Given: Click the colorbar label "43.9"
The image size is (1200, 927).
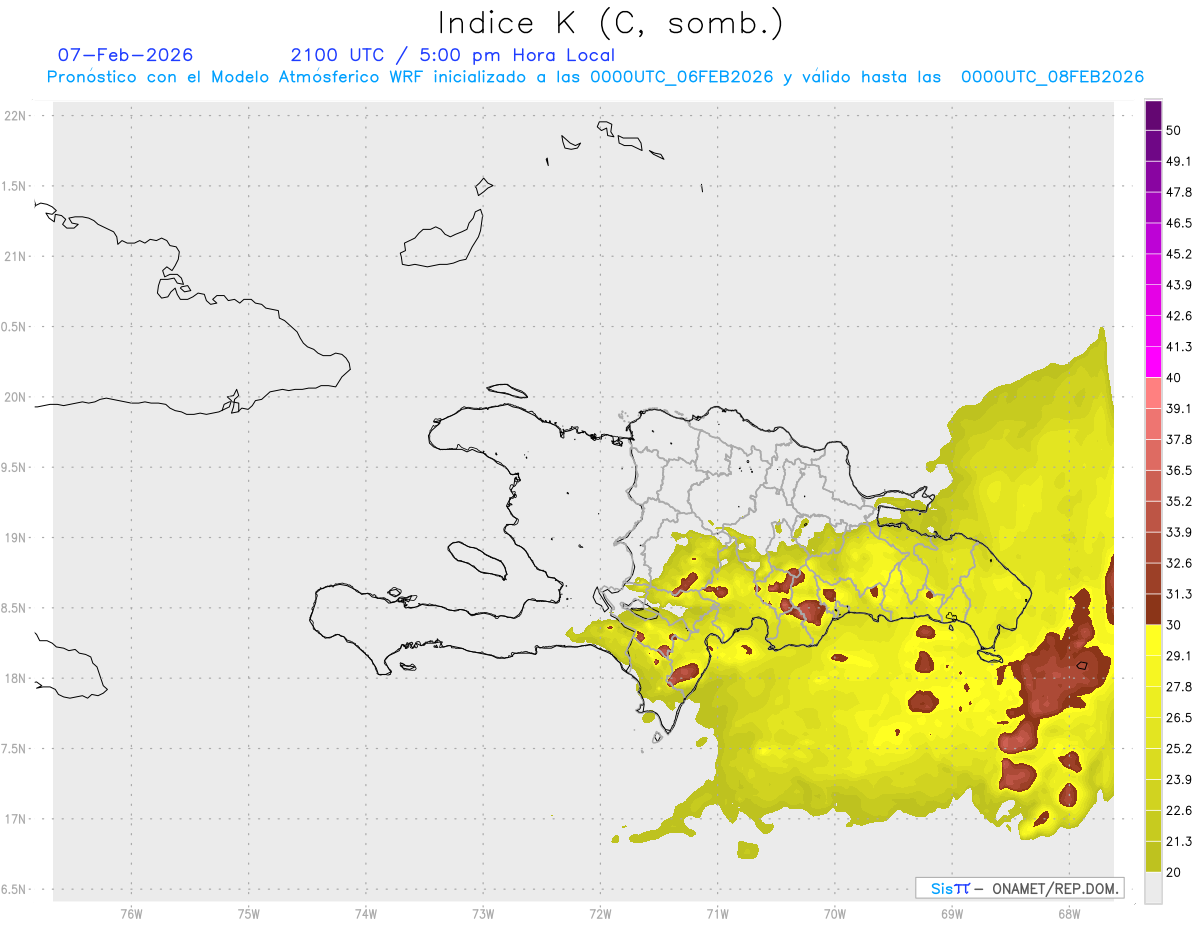Looking at the screenshot, I should [1179, 285].
